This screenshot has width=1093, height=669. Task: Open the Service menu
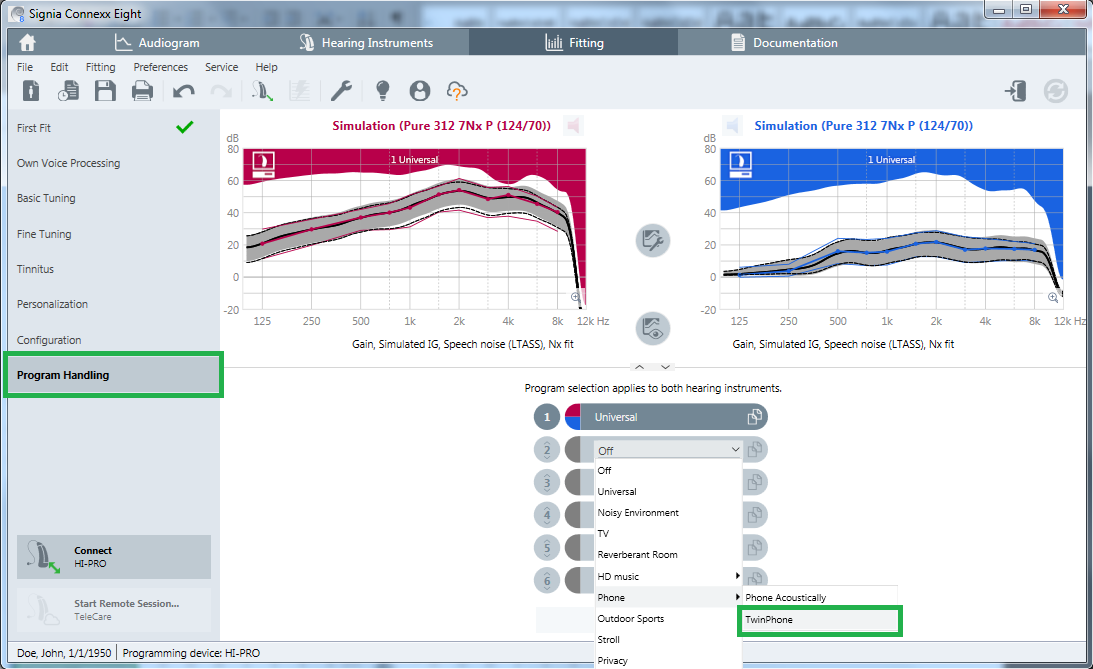pos(222,67)
